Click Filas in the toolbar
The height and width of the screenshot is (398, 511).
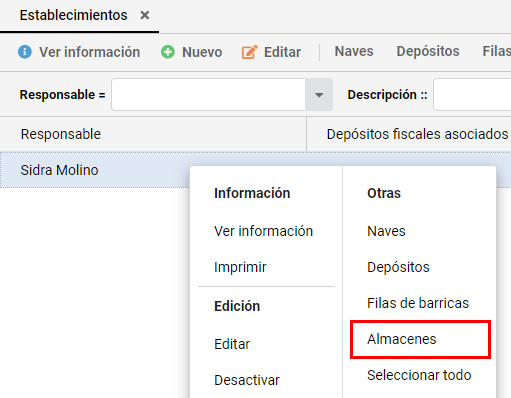[497, 51]
